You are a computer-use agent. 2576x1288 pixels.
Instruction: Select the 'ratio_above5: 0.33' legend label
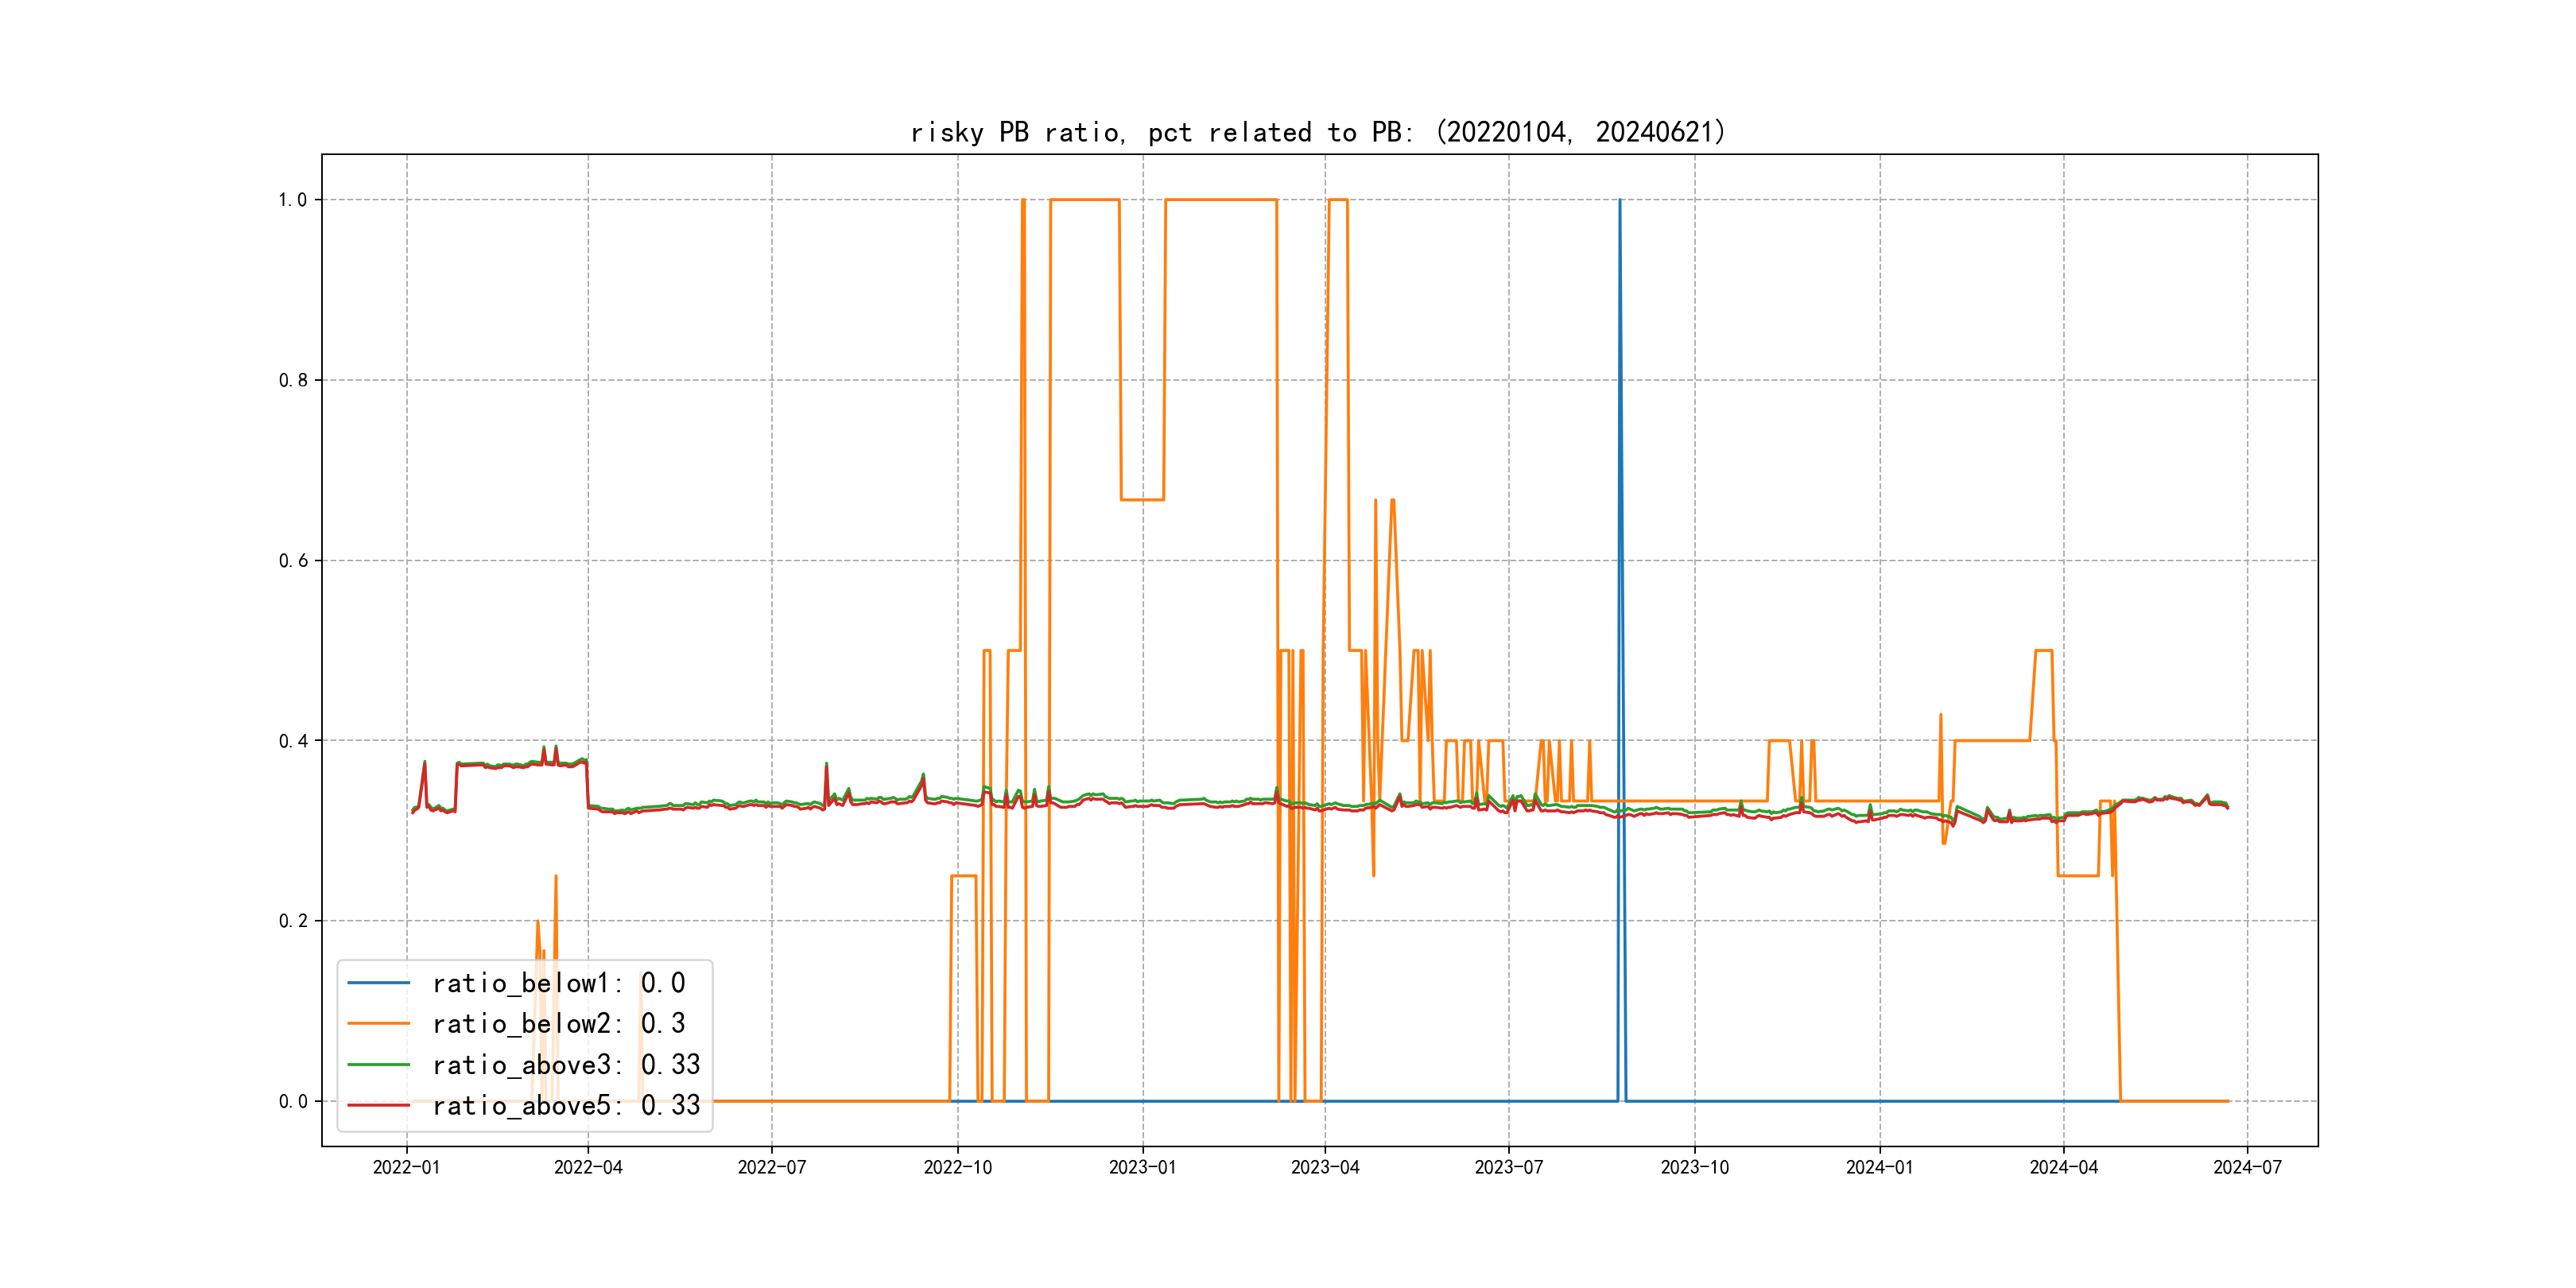[x=565, y=1105]
